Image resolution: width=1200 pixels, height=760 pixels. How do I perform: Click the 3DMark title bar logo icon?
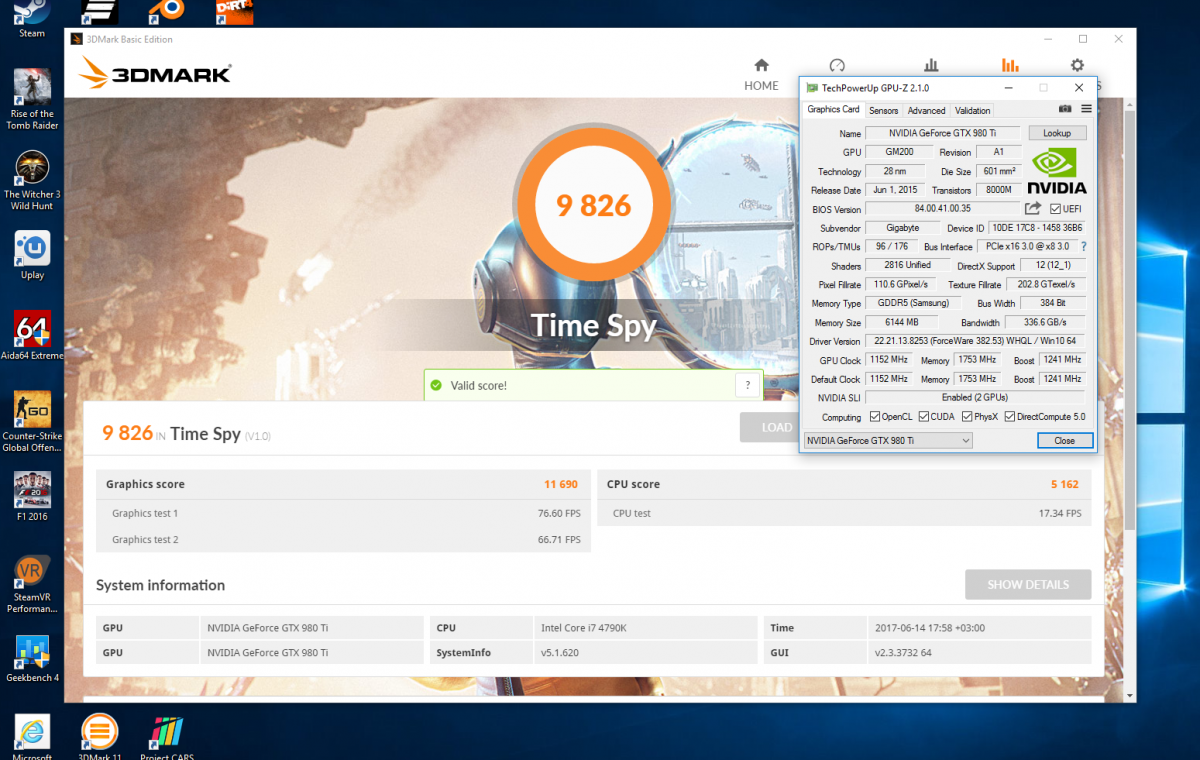pyautogui.click(x=77, y=39)
